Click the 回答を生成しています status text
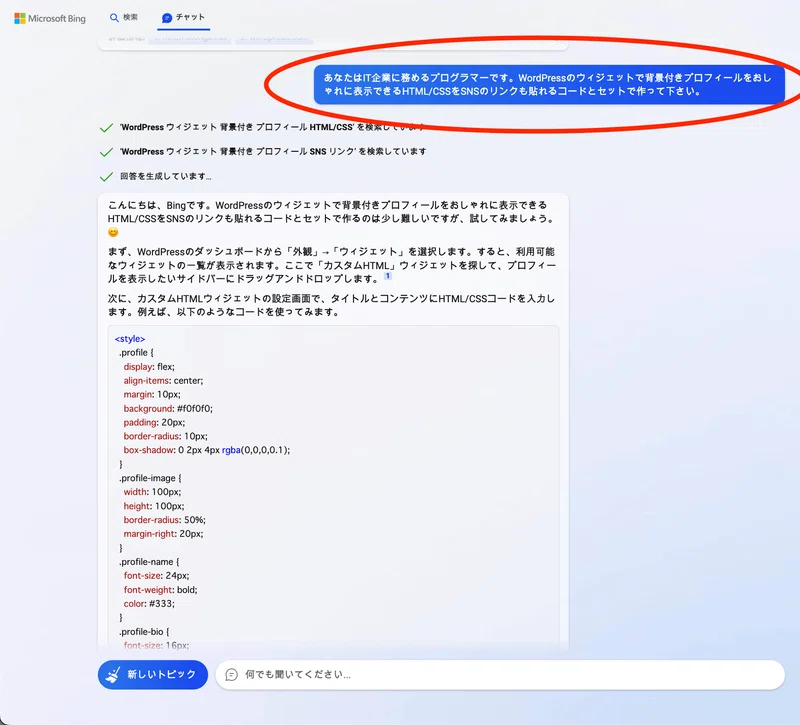Screen dimensions: 800x725 click(166, 176)
